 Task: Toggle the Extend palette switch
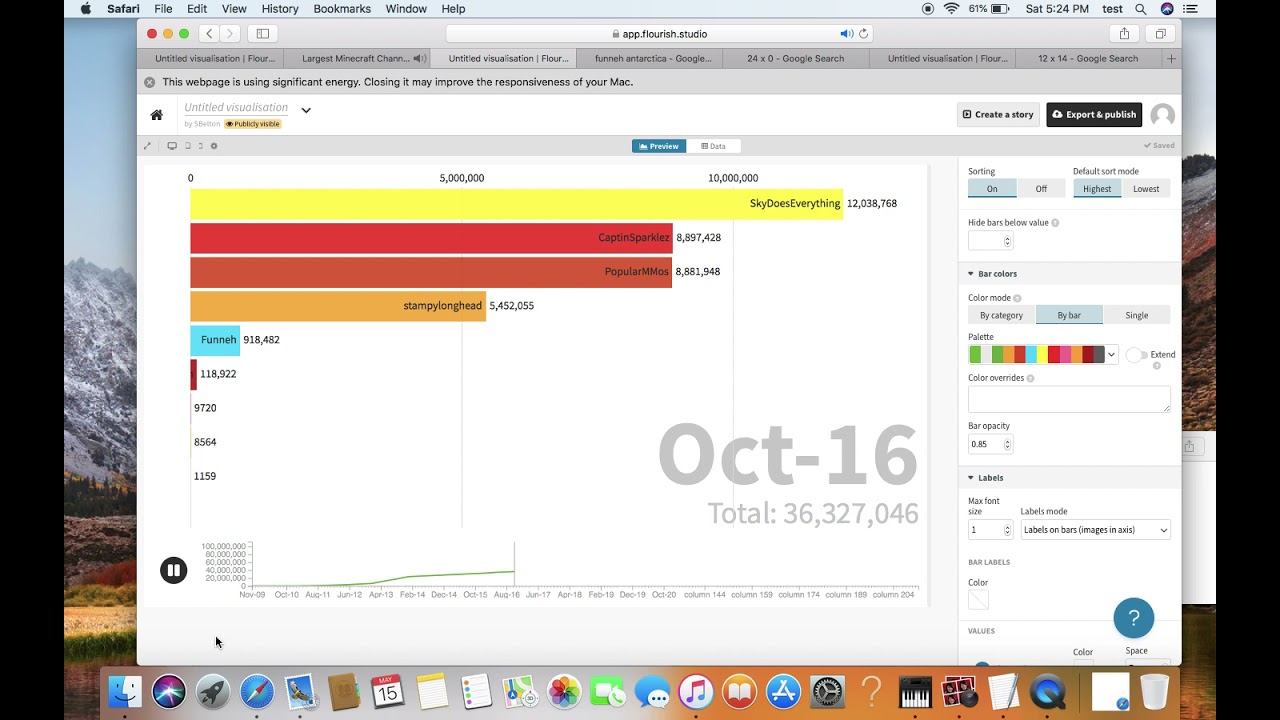(1136, 355)
